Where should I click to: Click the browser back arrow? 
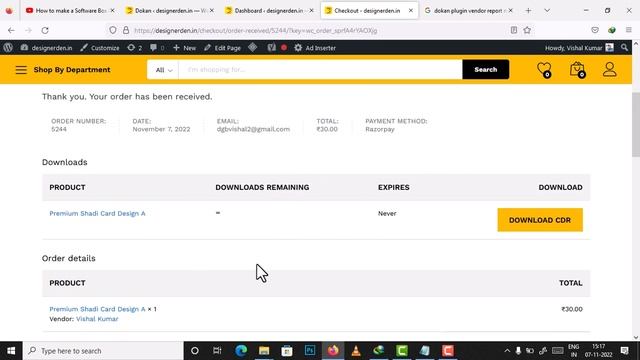(11, 30)
